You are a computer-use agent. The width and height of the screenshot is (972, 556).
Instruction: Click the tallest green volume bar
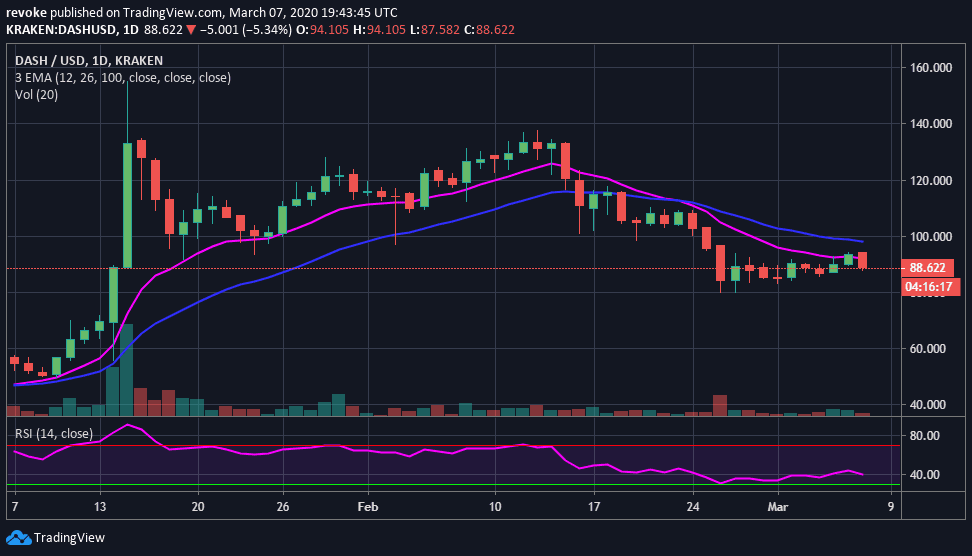coord(128,369)
